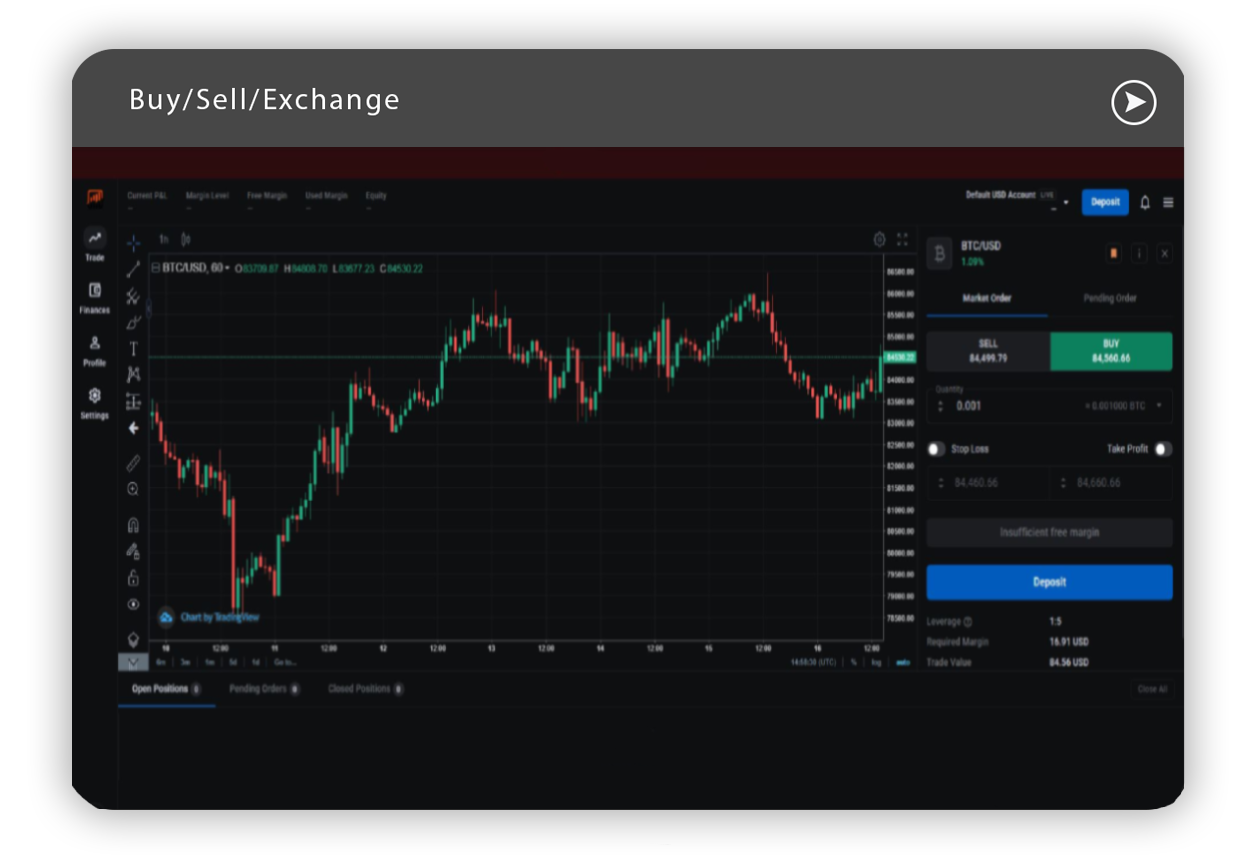Viewport: 1257px width, 860px height.
Task: Open the BTC quantity unit dropdown
Action: click(1159, 406)
